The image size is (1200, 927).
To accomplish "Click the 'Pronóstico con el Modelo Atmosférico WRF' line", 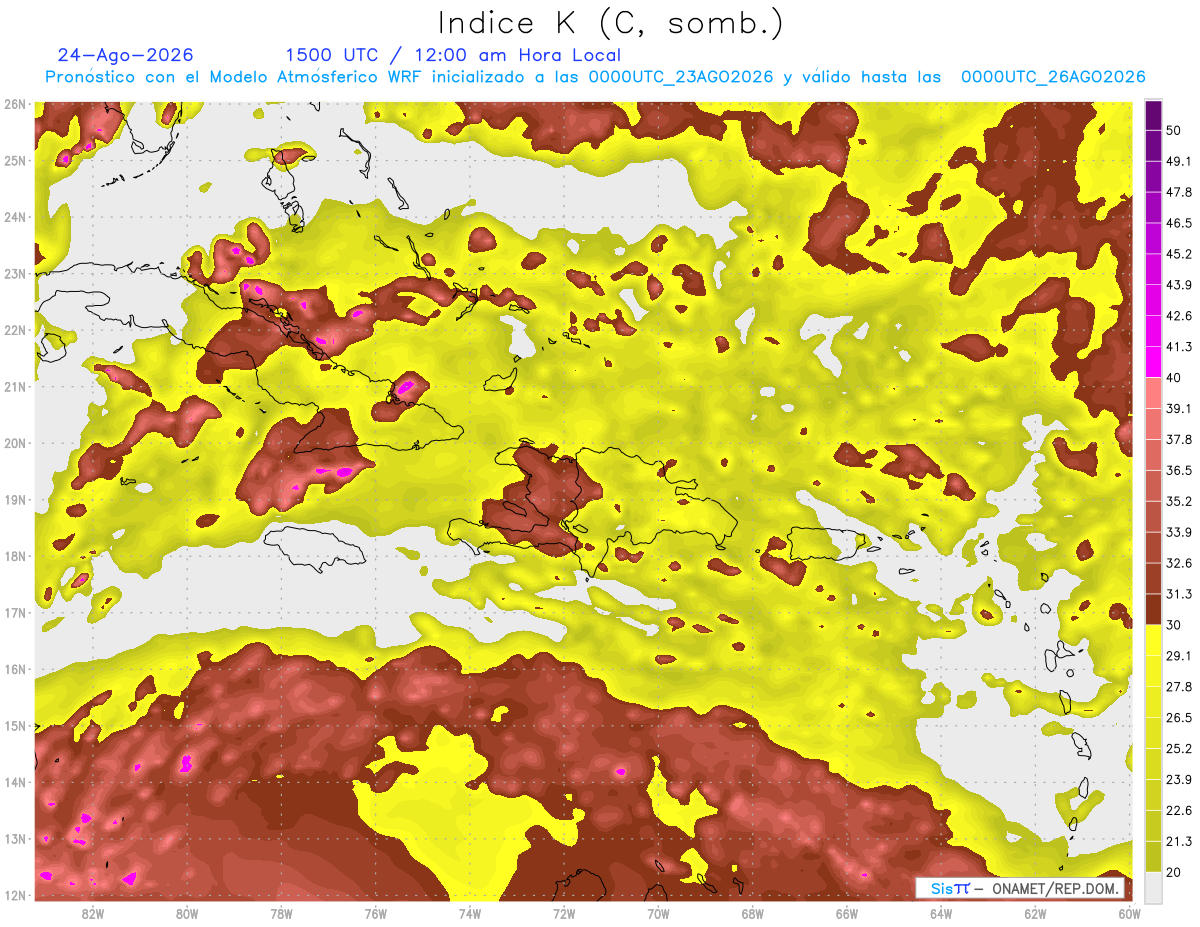I will coord(595,77).
